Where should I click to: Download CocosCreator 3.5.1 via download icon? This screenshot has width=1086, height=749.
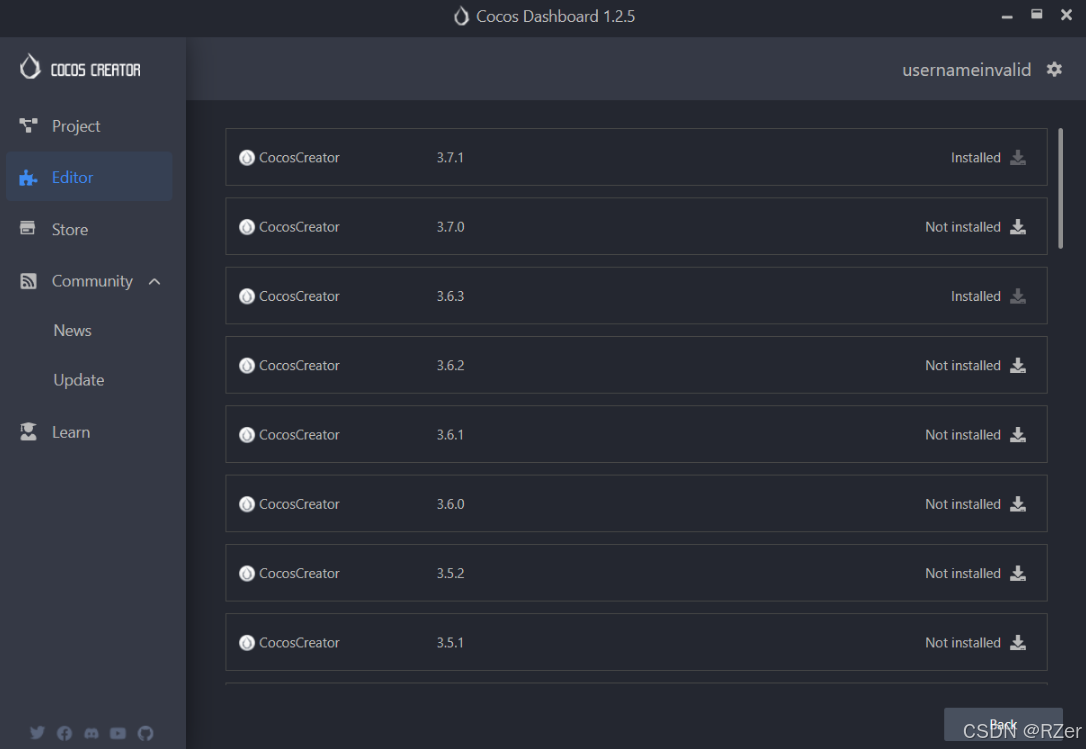click(x=1017, y=642)
